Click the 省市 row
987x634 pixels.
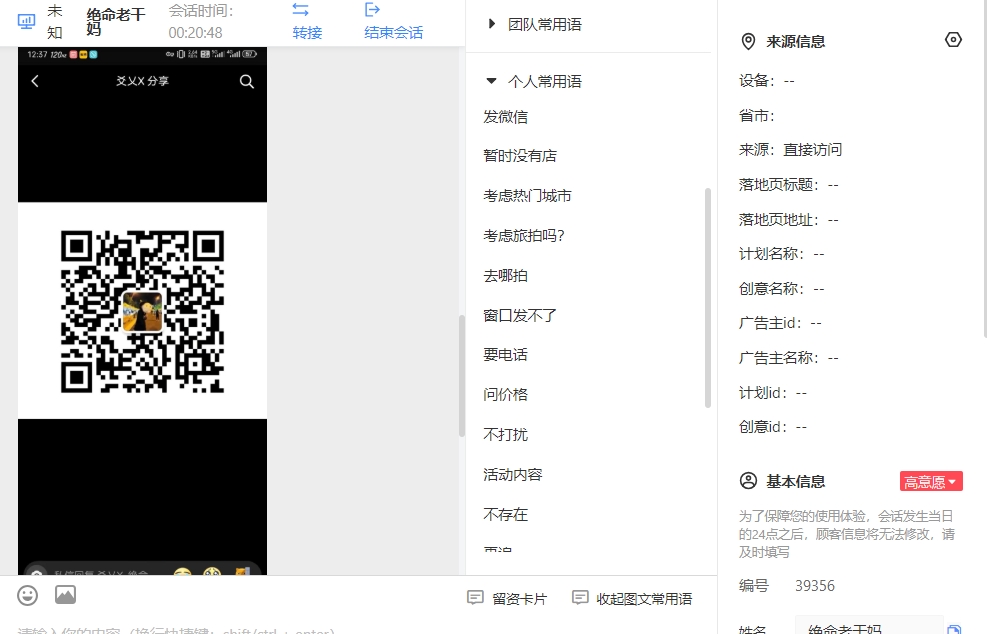coord(757,116)
